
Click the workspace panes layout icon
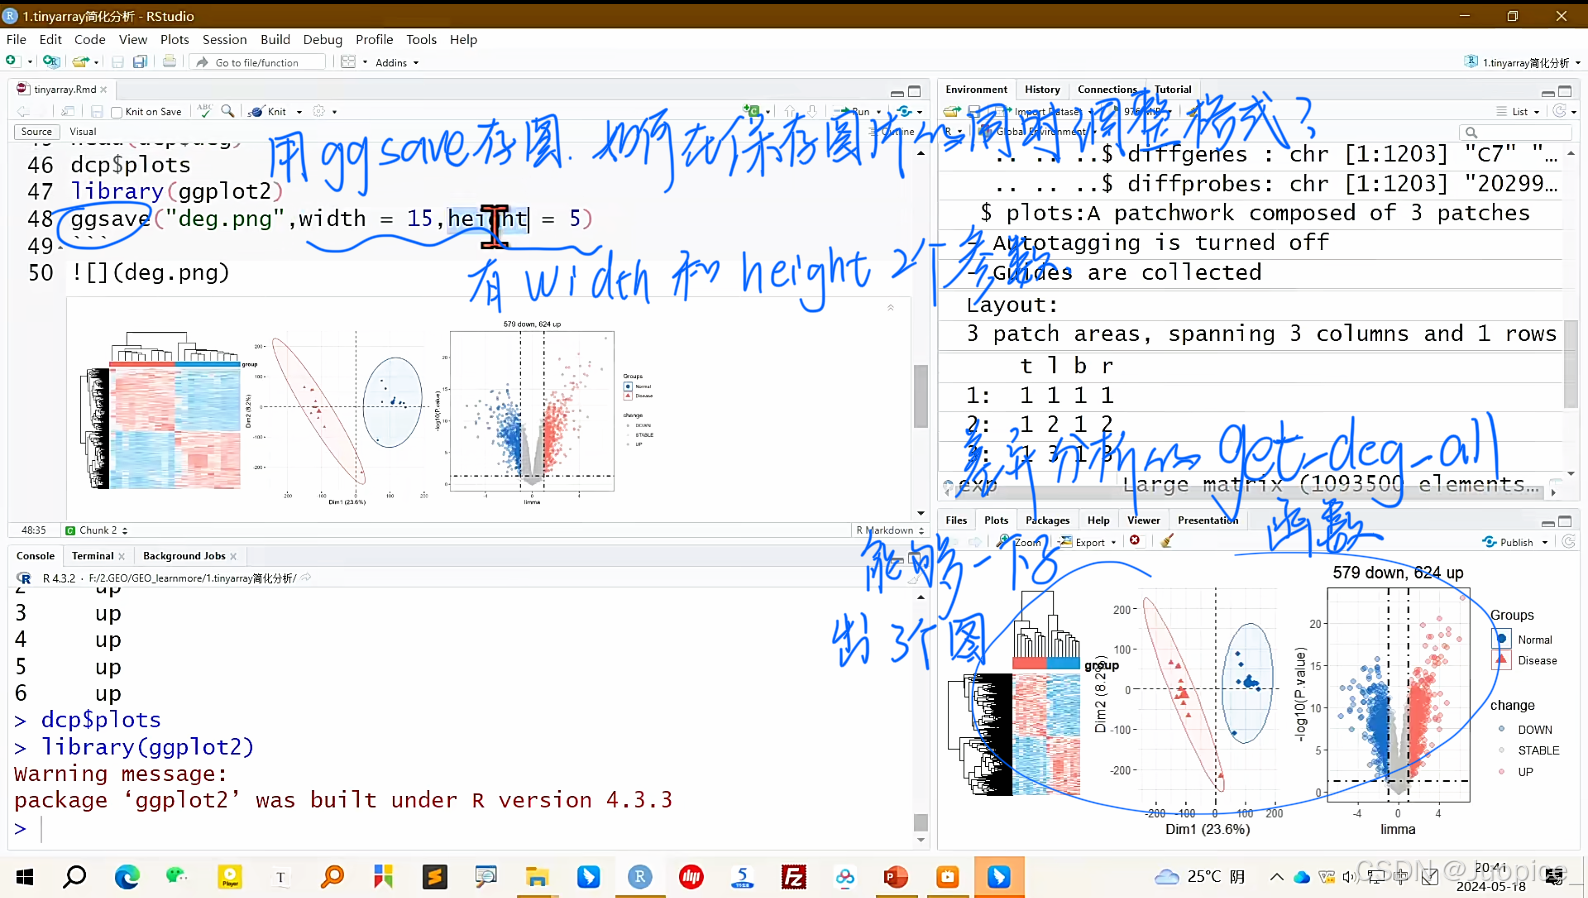(348, 62)
